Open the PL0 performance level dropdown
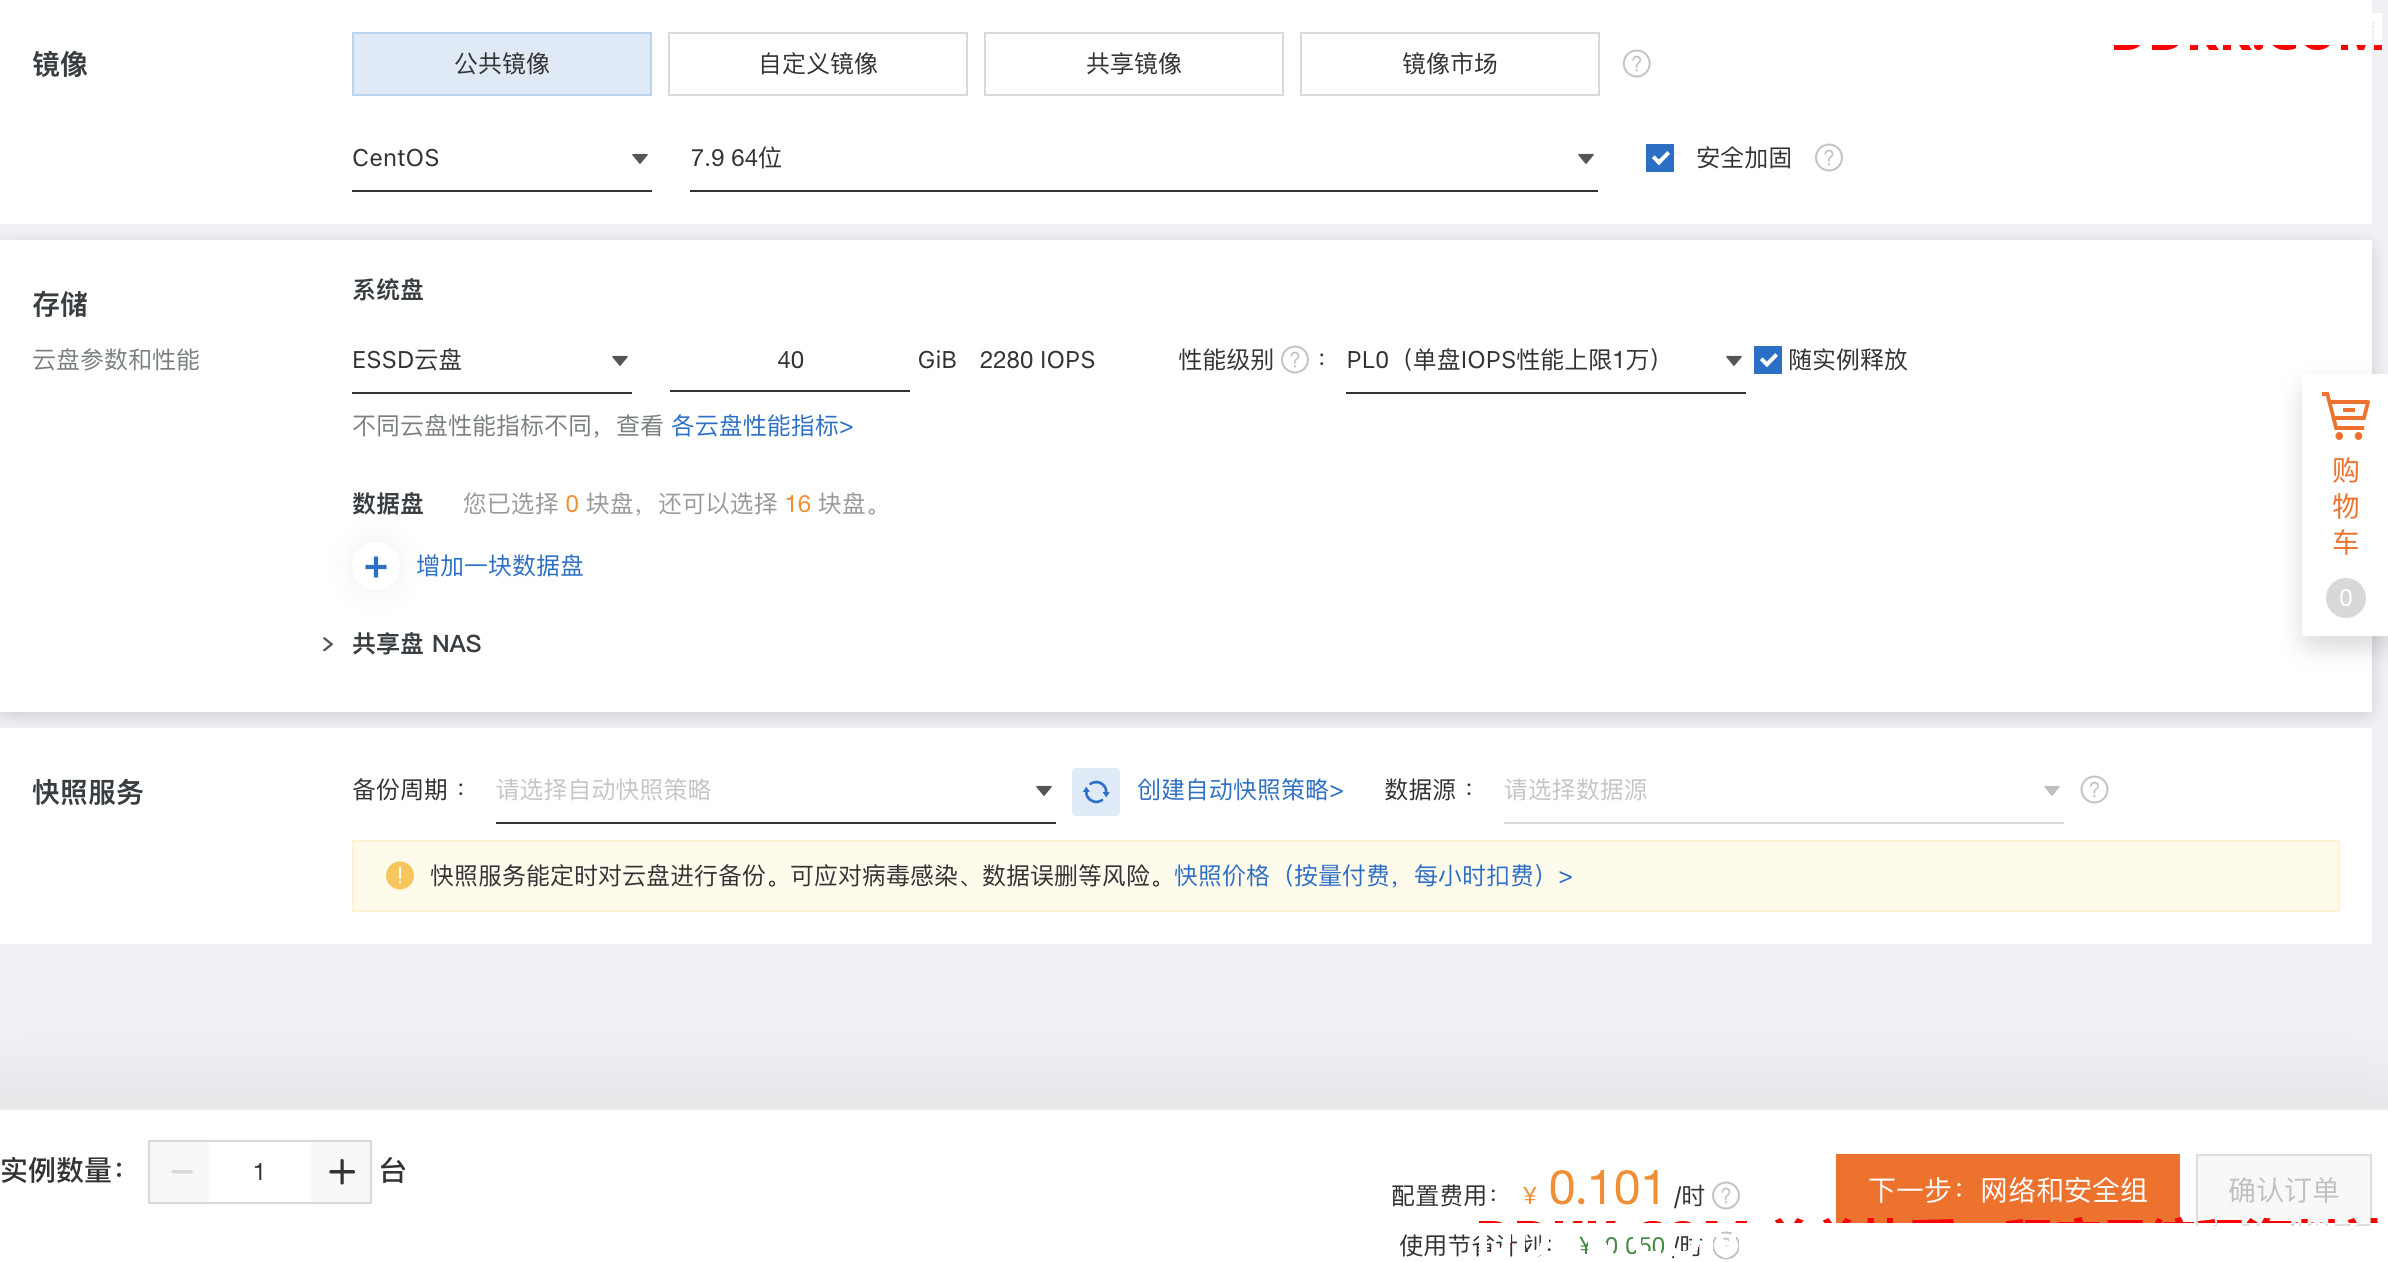2388x1262 pixels. pyautogui.click(x=1545, y=361)
